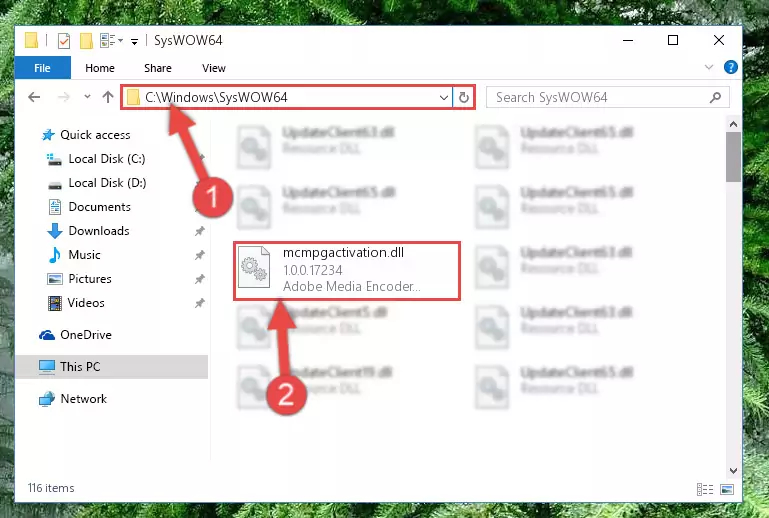Go up one folder level arrow
769x518 pixels.
pos(108,97)
